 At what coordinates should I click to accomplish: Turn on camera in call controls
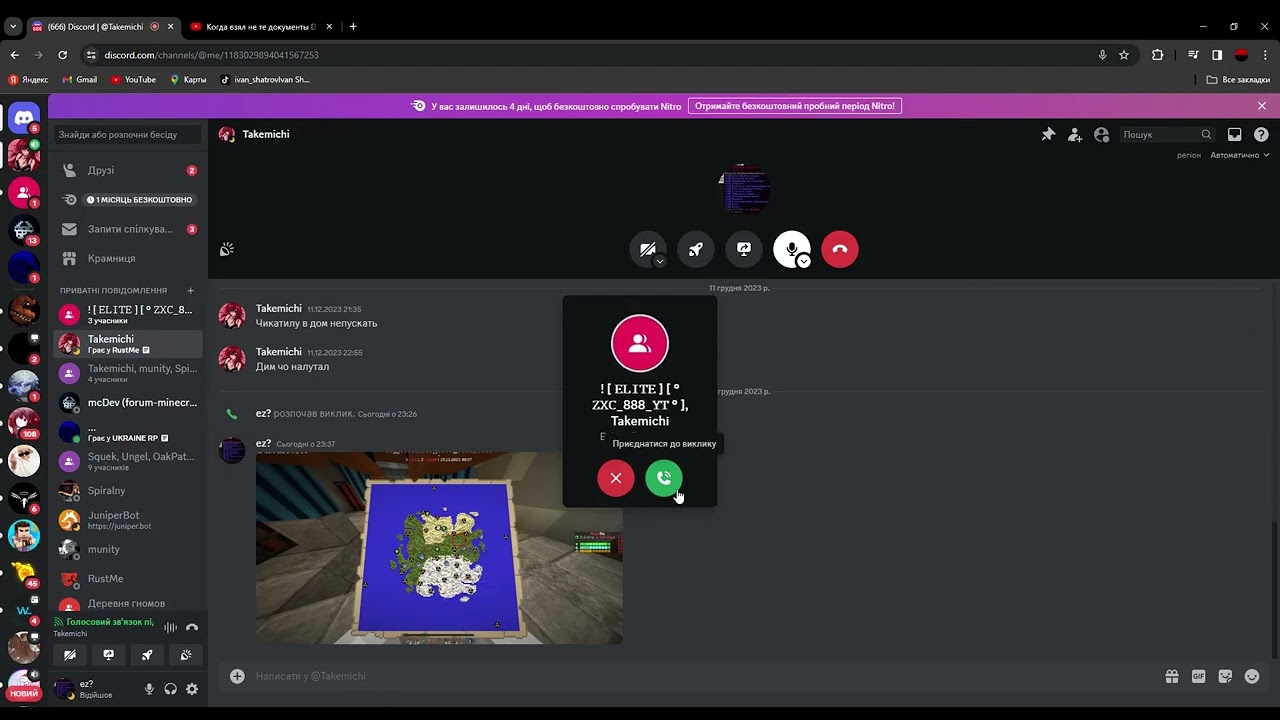[647, 249]
